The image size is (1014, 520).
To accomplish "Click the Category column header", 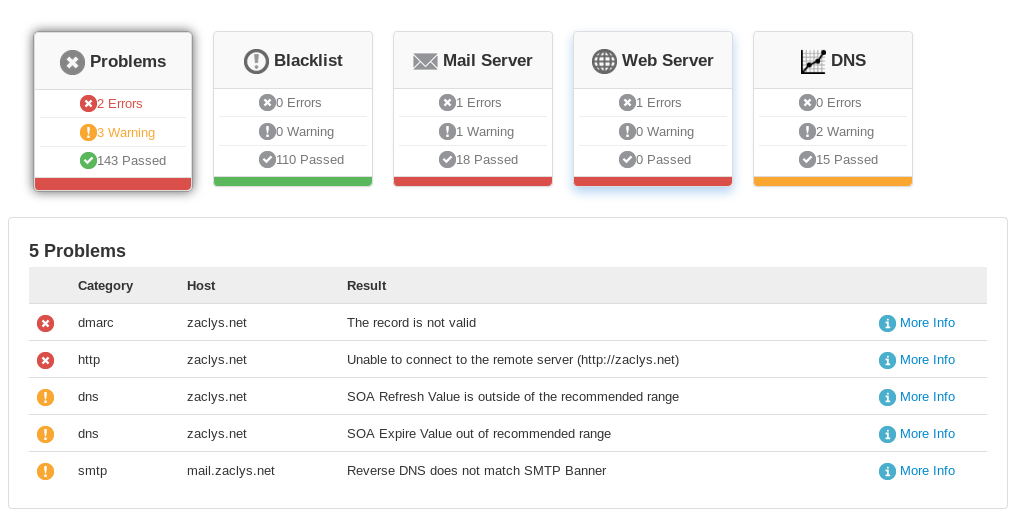I will click(105, 286).
